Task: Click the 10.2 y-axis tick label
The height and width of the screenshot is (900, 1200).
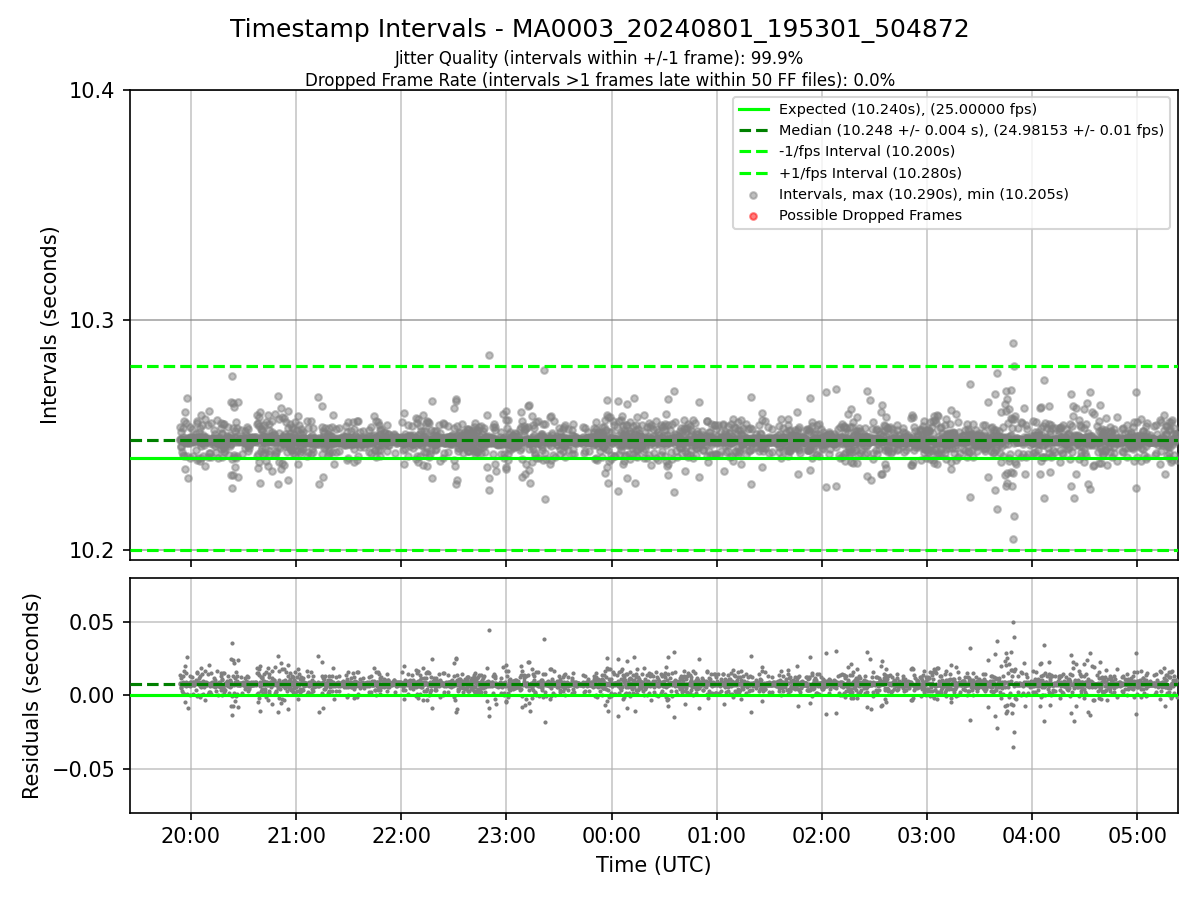Action: click(x=92, y=551)
